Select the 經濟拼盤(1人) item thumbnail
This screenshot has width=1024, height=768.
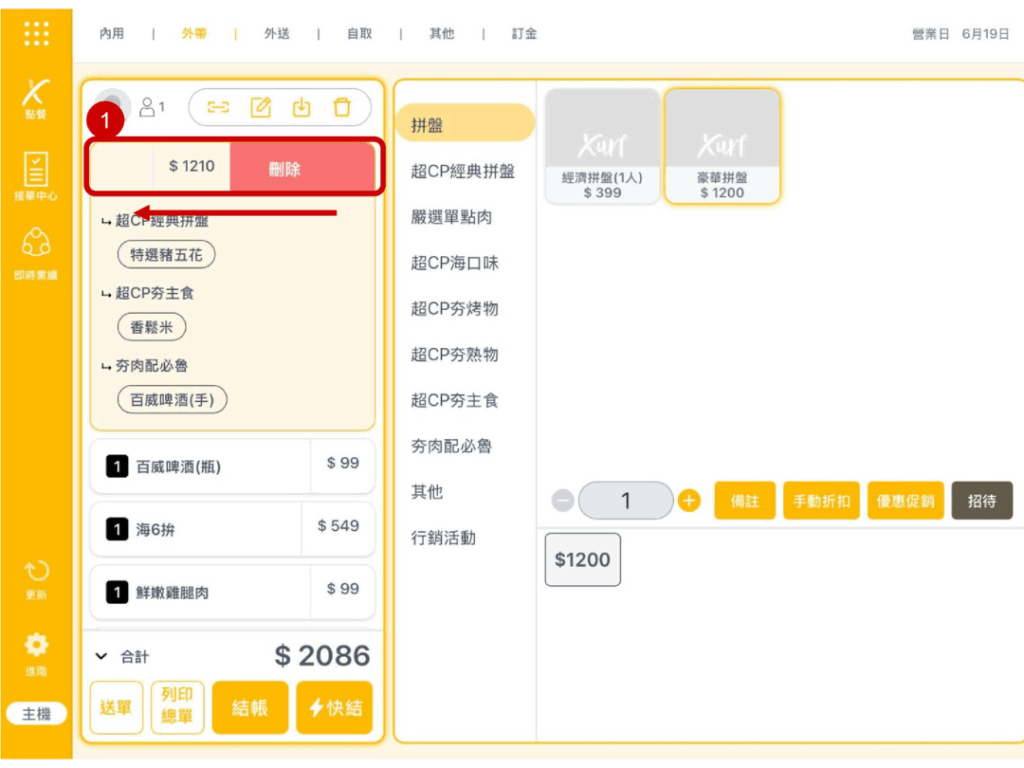(602, 146)
